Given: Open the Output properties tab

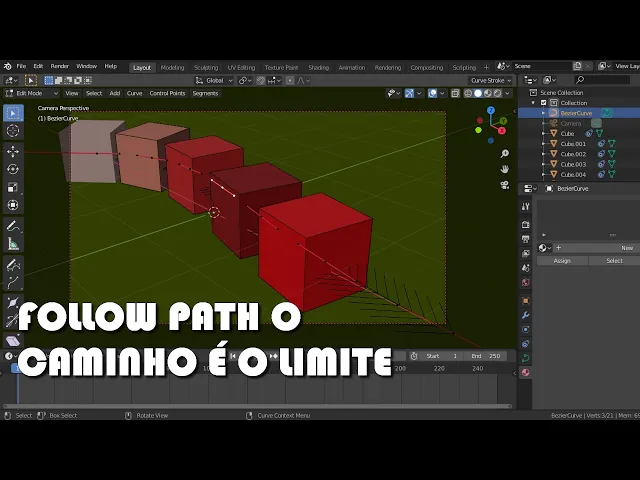Looking at the screenshot, I should (526, 239).
